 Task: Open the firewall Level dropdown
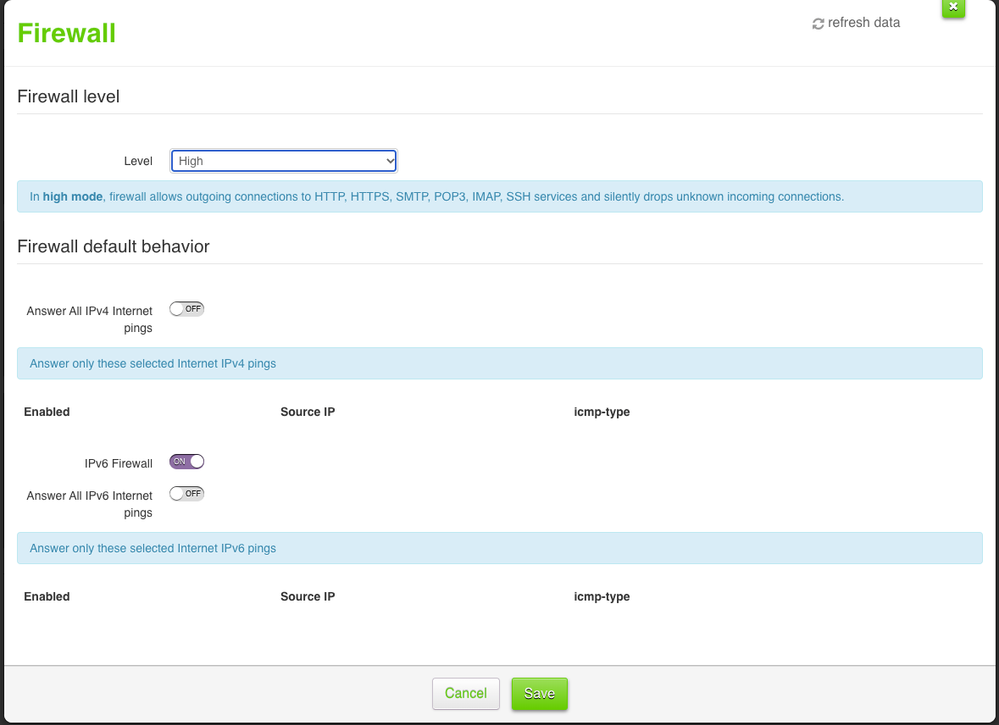point(284,161)
